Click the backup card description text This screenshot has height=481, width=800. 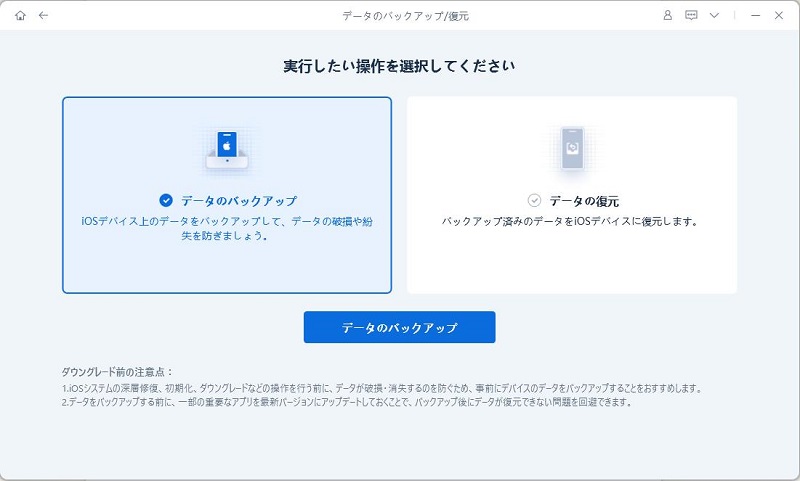click(x=227, y=229)
